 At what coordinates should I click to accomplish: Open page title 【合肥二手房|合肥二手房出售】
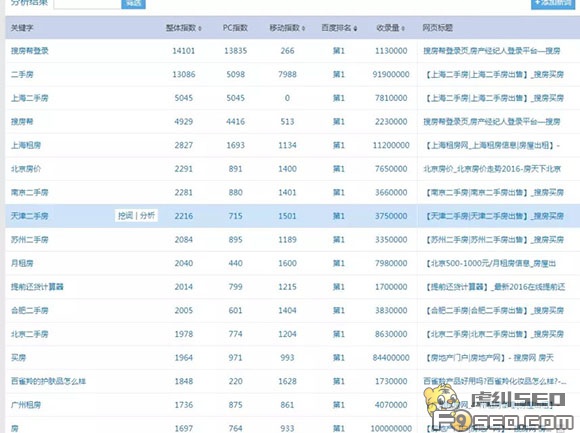[x=494, y=311]
